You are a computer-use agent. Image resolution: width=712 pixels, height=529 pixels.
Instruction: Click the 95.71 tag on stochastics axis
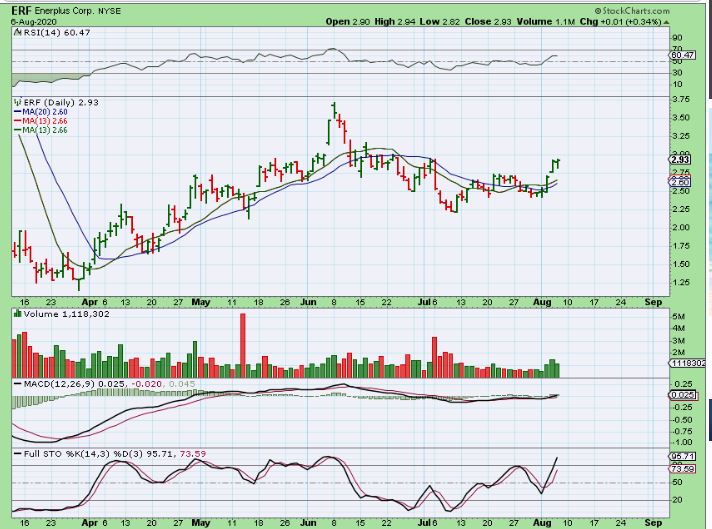[682, 456]
